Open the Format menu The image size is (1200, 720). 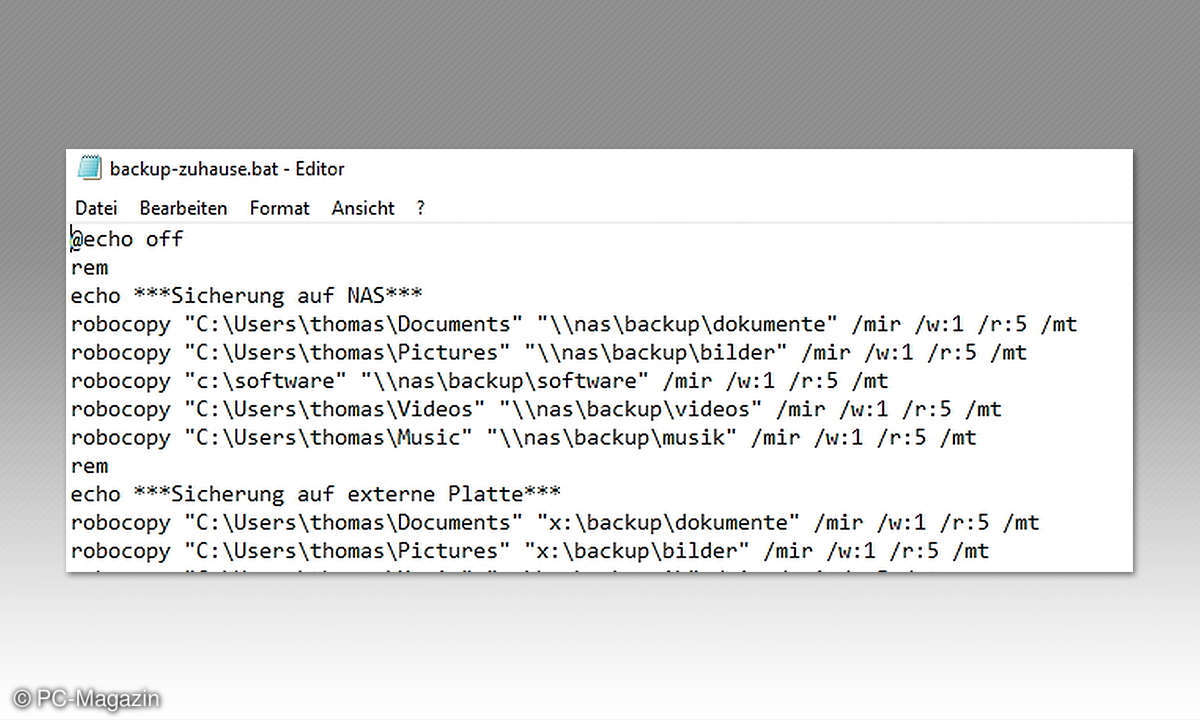279,208
